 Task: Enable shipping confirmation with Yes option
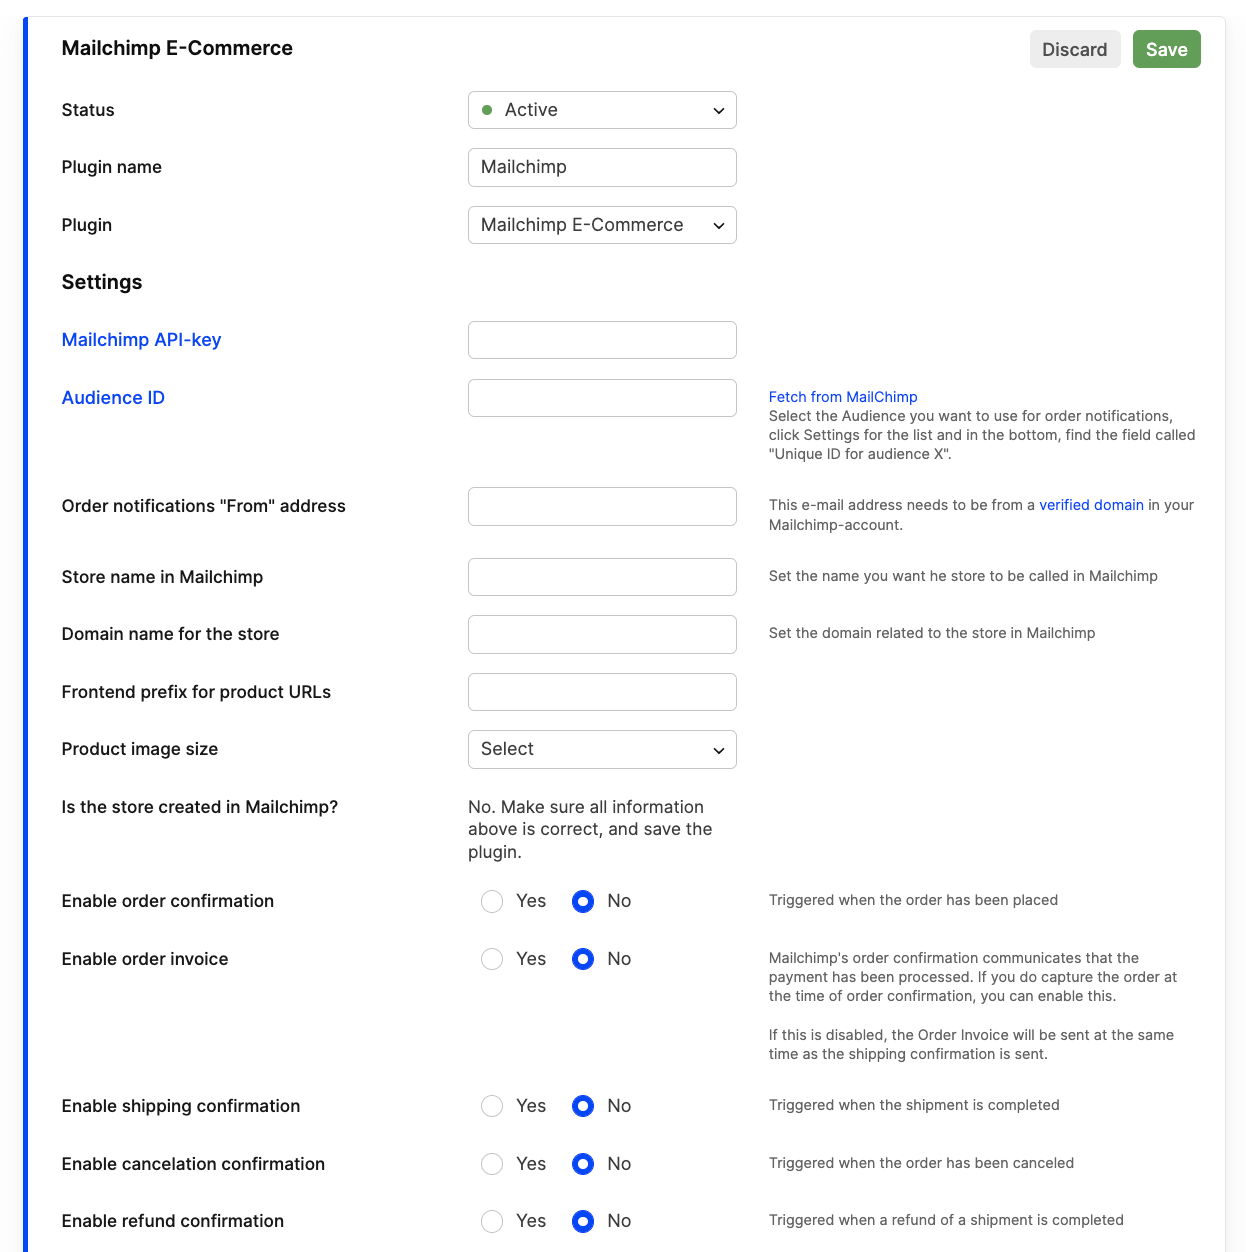tap(491, 1106)
